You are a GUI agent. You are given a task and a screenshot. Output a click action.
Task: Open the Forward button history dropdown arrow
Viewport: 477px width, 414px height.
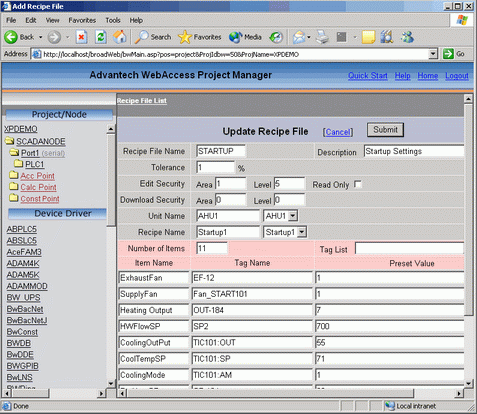67,37
